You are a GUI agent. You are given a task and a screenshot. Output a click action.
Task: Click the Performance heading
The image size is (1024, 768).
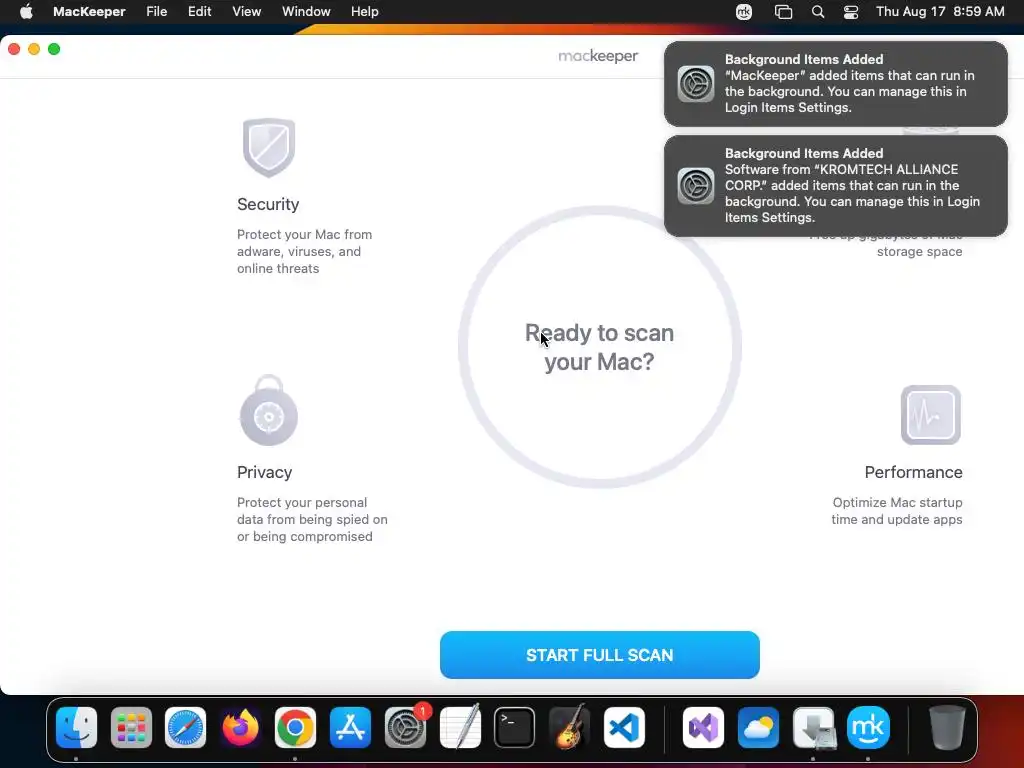(913, 472)
